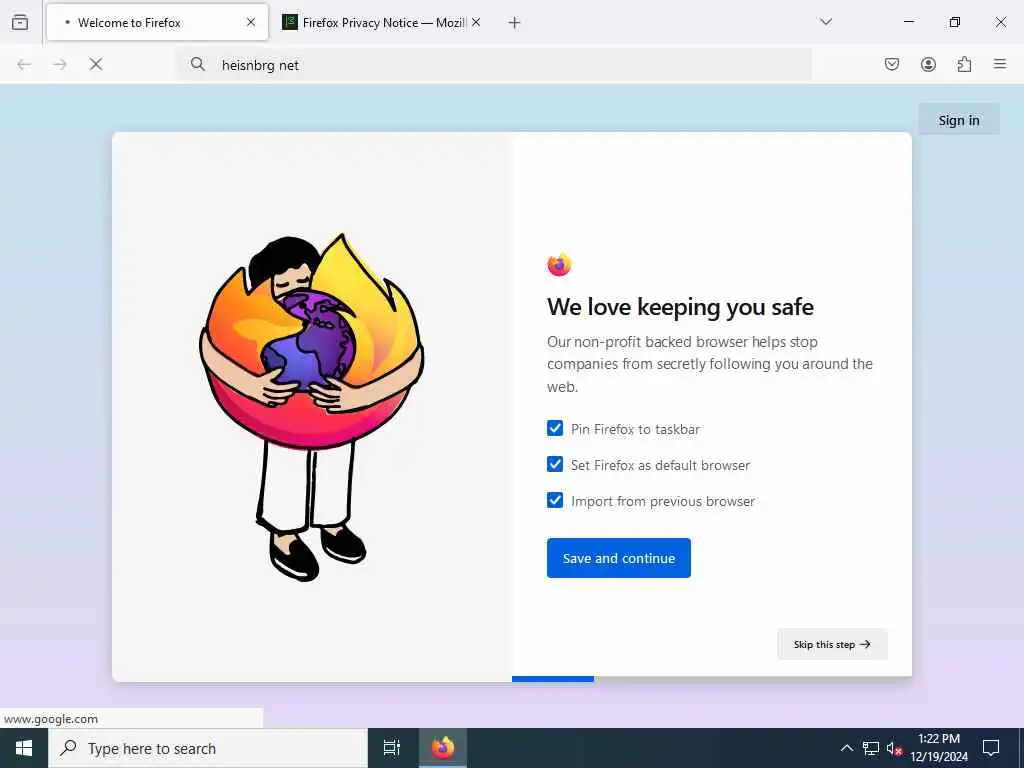Click the Firefox taskbar icon
Image resolution: width=1024 pixels, height=768 pixels.
coord(443,748)
